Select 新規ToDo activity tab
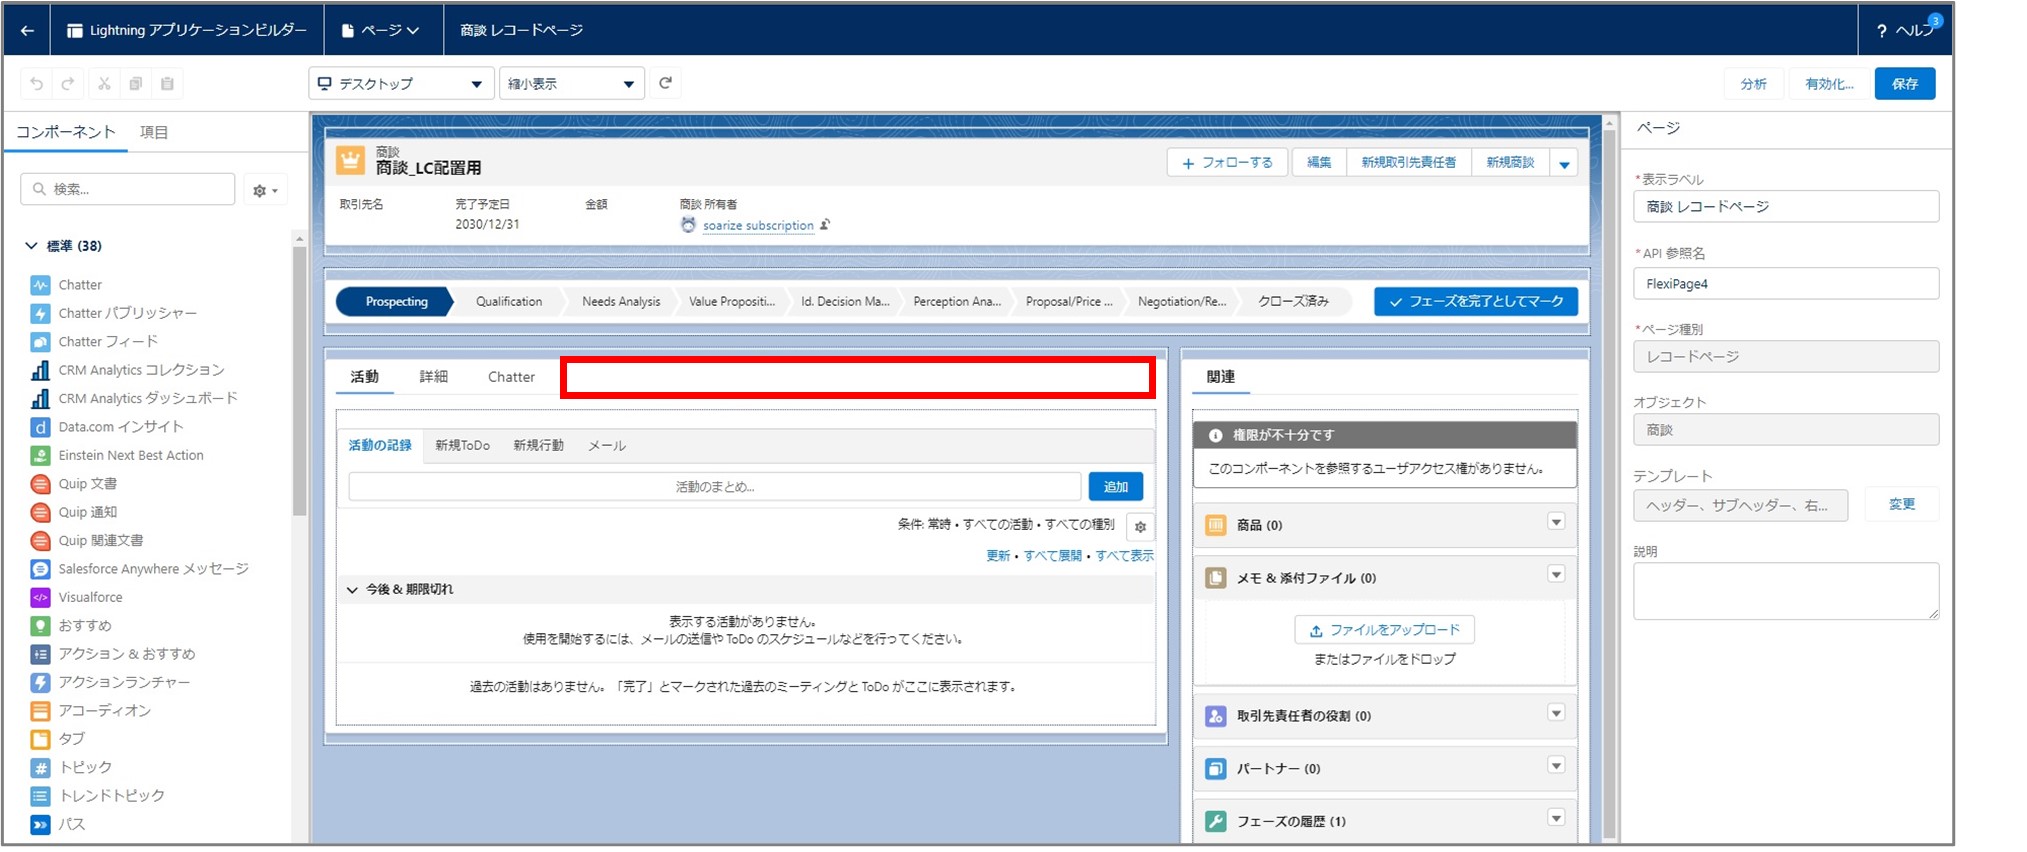The image size is (2027, 852). [462, 446]
